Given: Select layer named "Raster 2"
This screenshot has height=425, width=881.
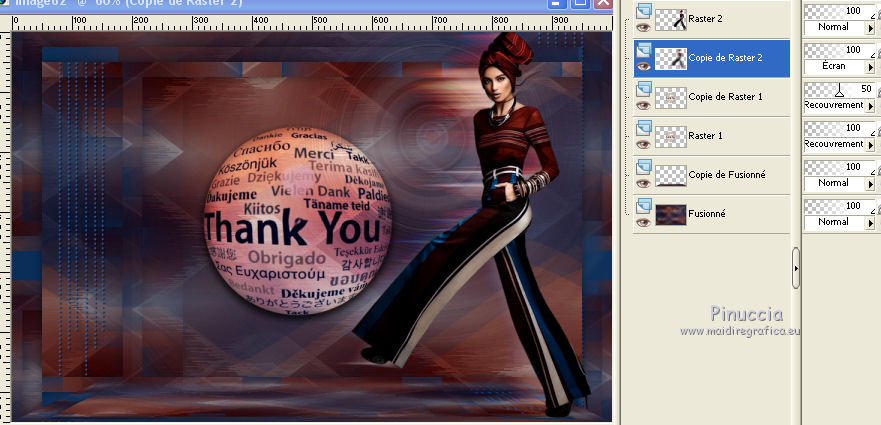Looking at the screenshot, I should [705, 19].
